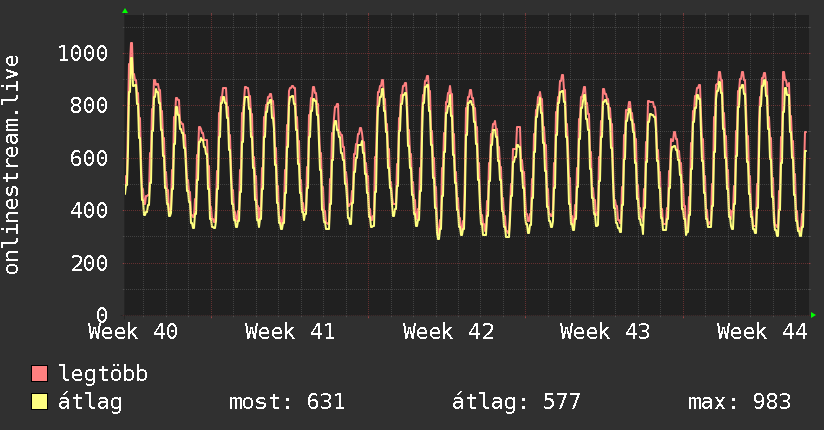The width and height of the screenshot is (824, 430).
Task: Click the 800 y-axis value
Action: pyautogui.click(x=89, y=106)
